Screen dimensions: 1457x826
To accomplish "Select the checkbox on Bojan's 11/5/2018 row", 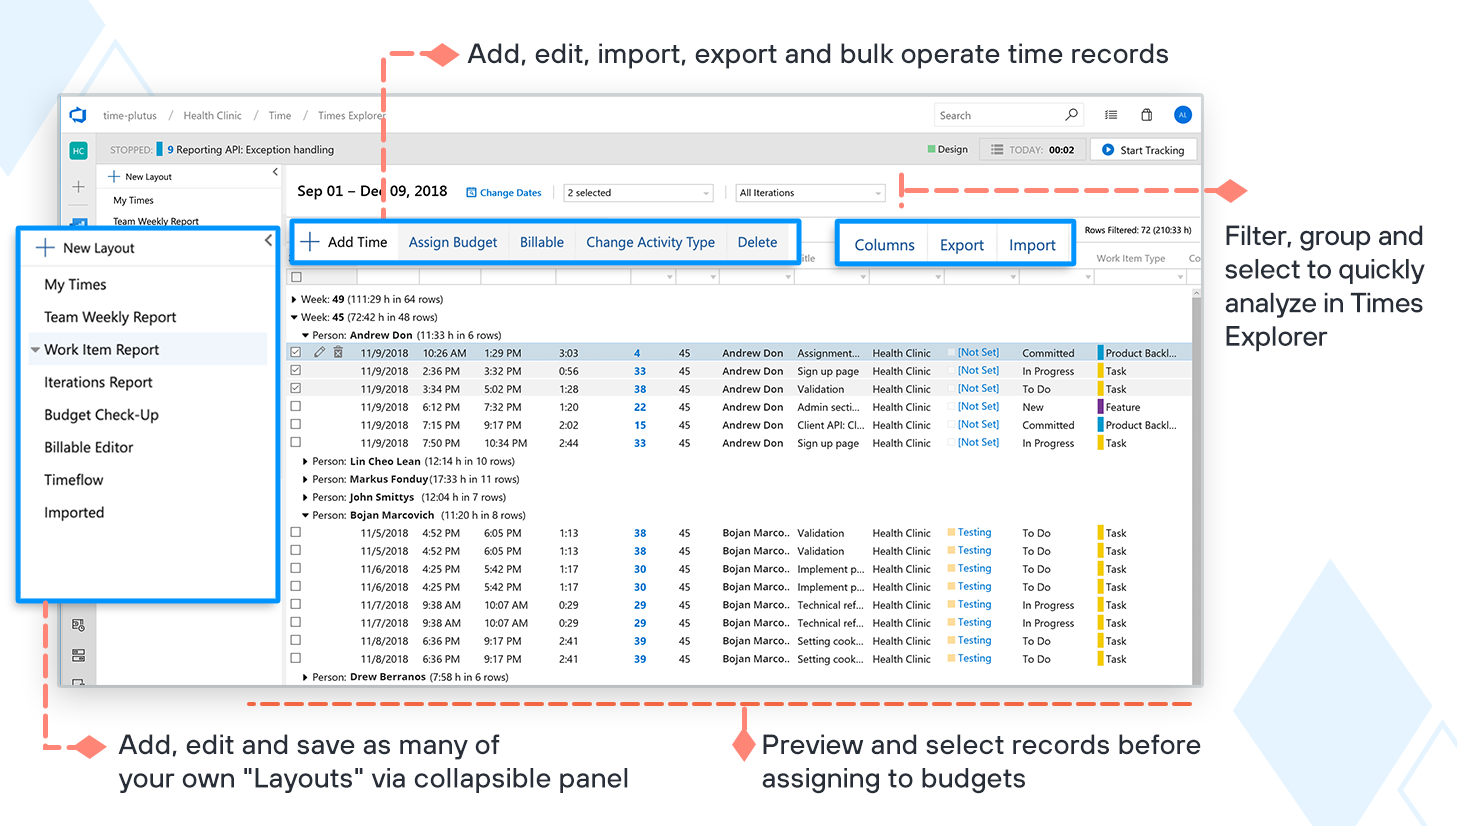I will click(295, 532).
